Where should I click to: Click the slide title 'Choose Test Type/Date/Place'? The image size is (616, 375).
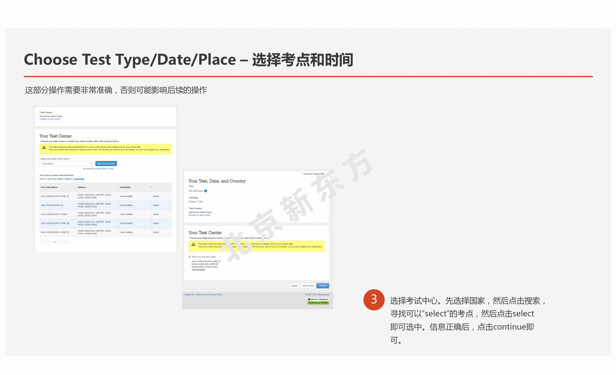coord(130,60)
